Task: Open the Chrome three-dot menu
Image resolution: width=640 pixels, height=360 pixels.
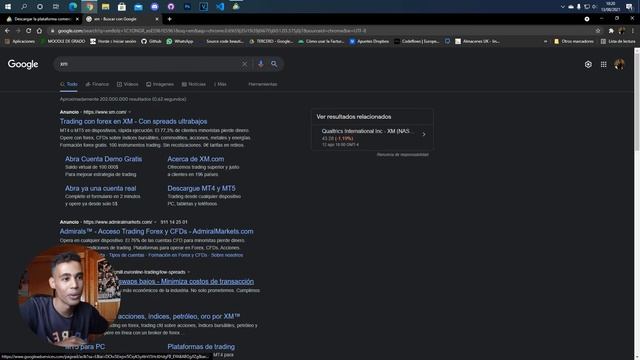Action: [x=633, y=31]
